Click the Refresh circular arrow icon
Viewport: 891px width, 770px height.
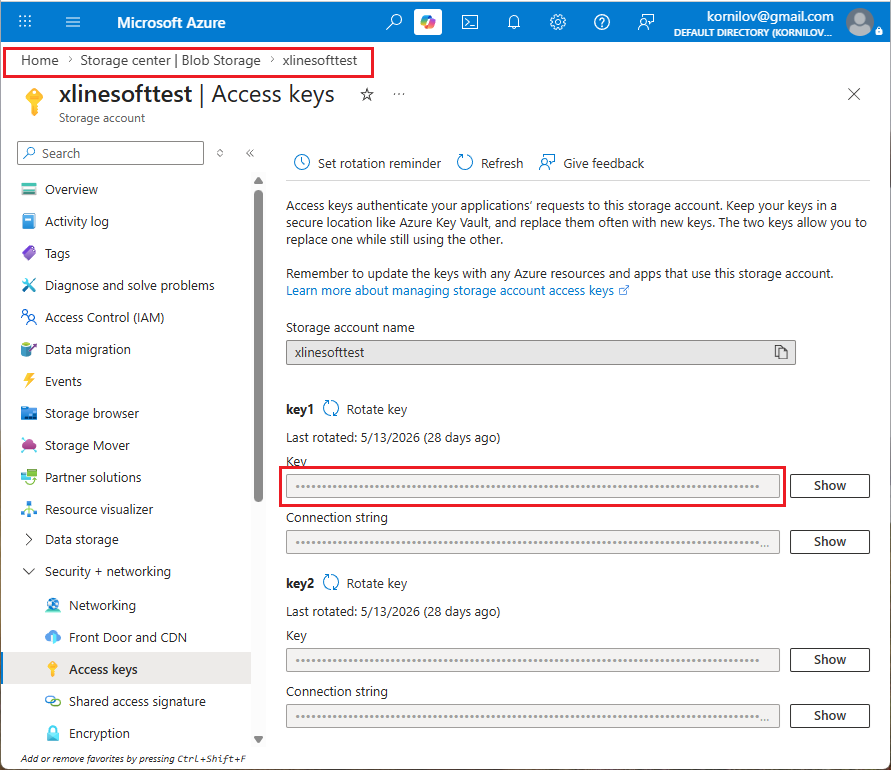tap(465, 163)
